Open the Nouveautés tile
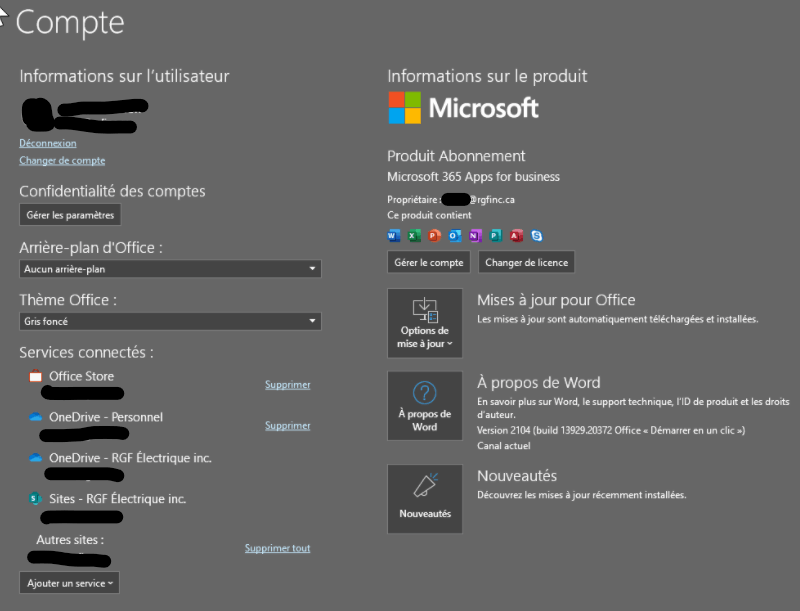800x611 pixels. coord(425,499)
